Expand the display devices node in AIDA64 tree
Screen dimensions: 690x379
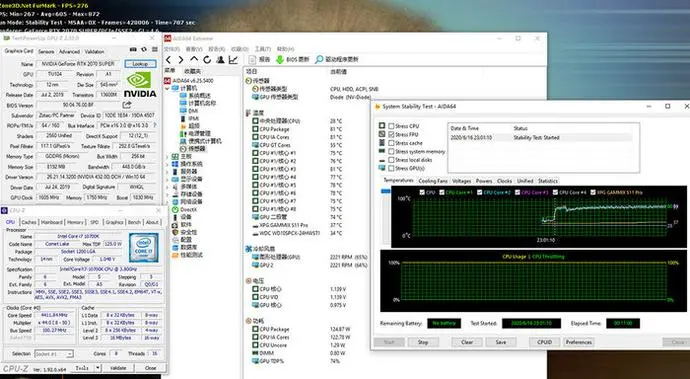(x=167, y=179)
